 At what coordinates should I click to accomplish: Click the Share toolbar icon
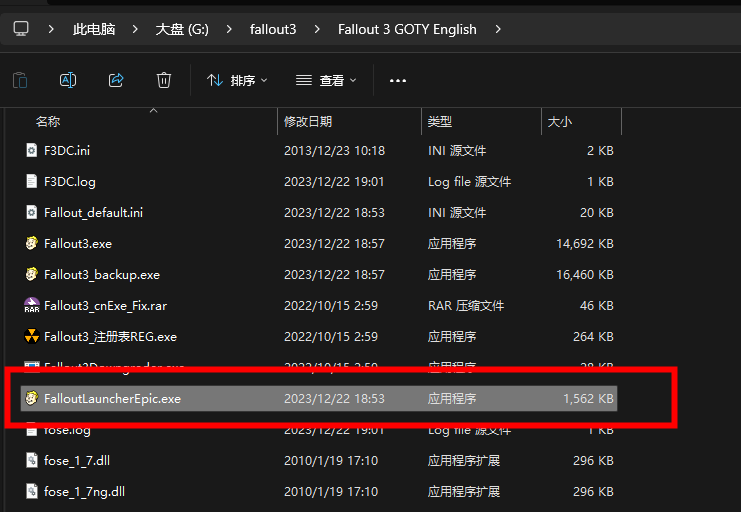(x=116, y=80)
